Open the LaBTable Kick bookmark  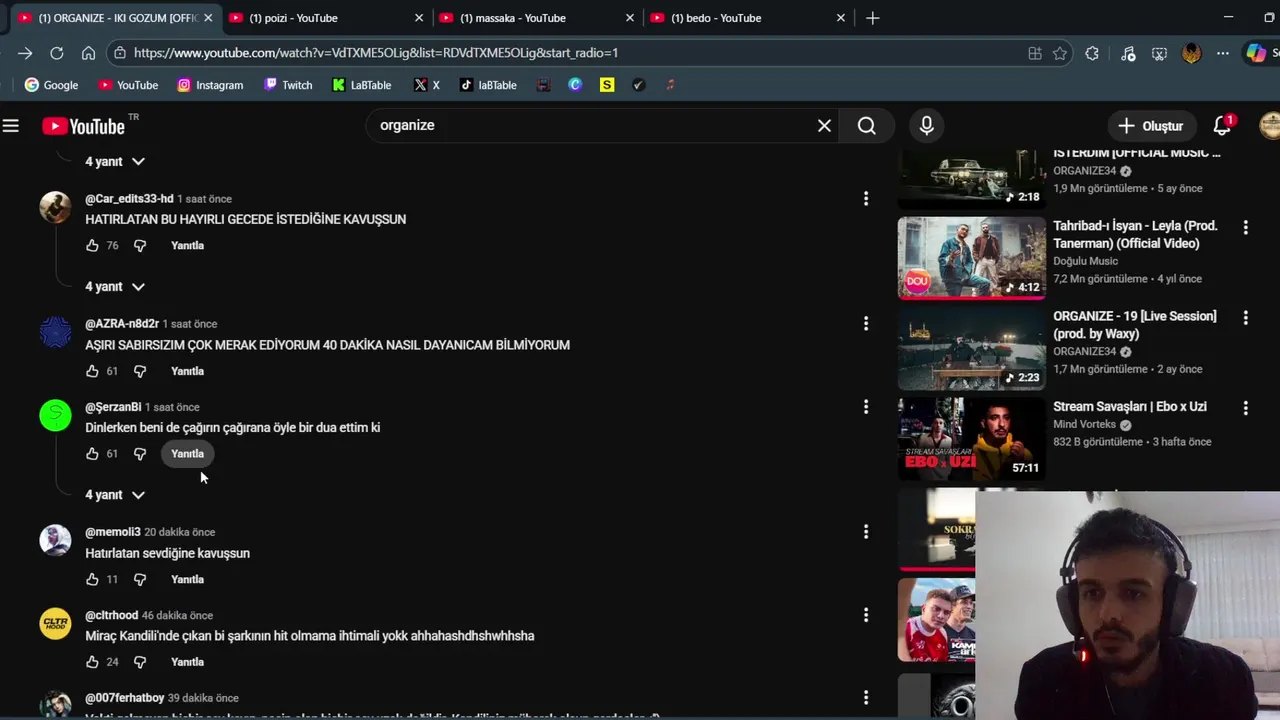click(x=362, y=85)
